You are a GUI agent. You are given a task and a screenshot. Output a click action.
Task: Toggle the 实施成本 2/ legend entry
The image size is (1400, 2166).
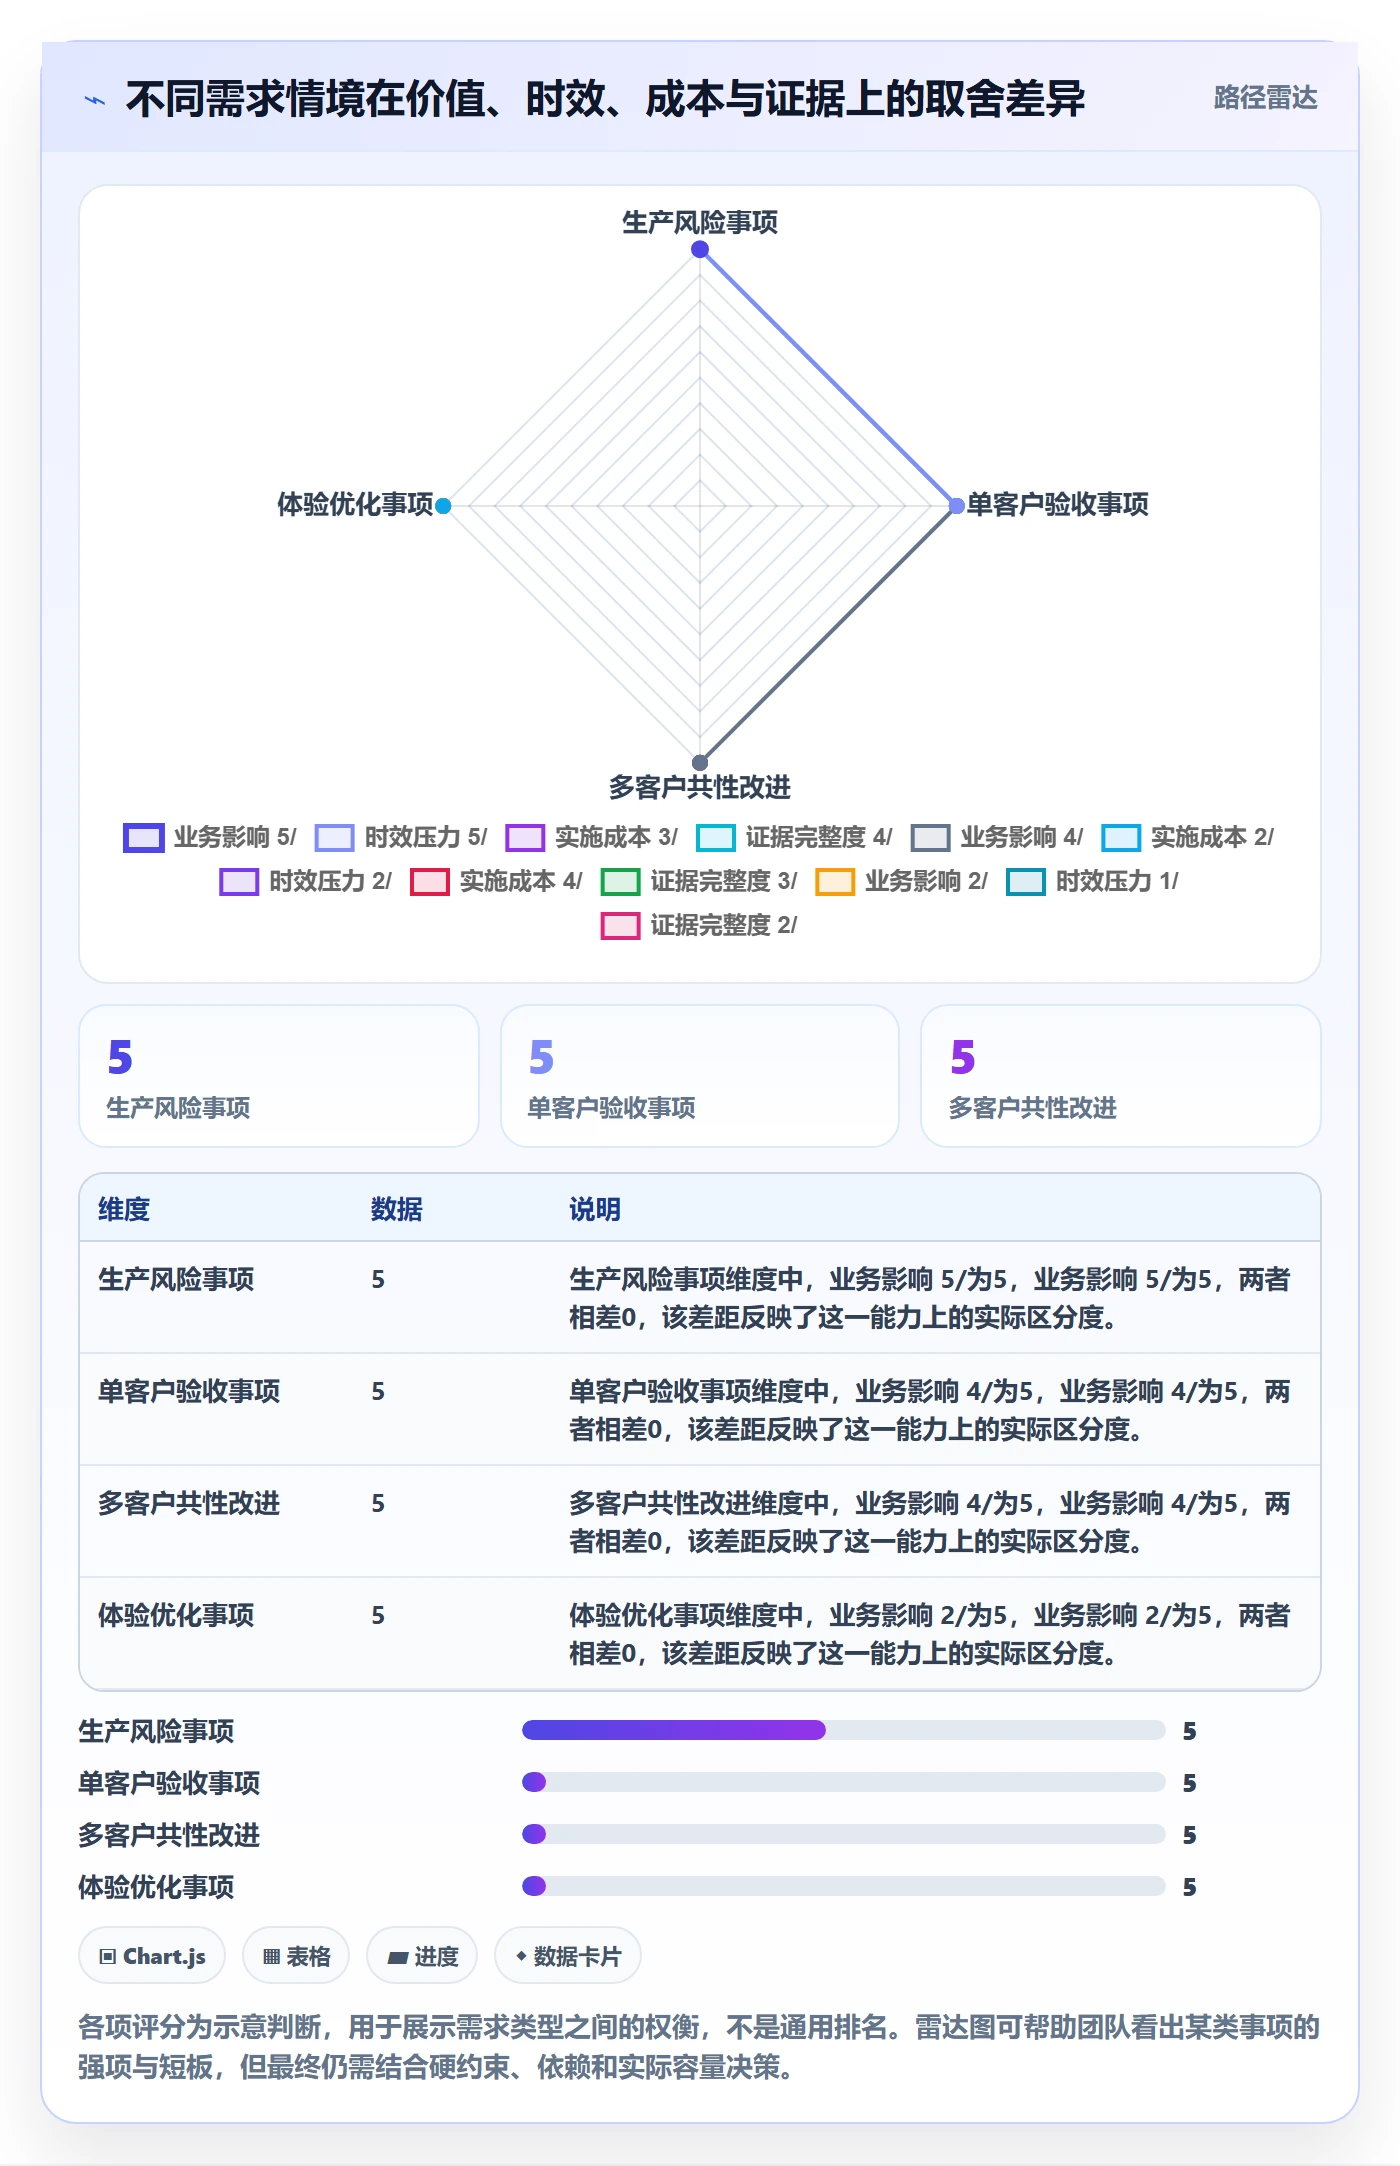pyautogui.click(x=1187, y=837)
